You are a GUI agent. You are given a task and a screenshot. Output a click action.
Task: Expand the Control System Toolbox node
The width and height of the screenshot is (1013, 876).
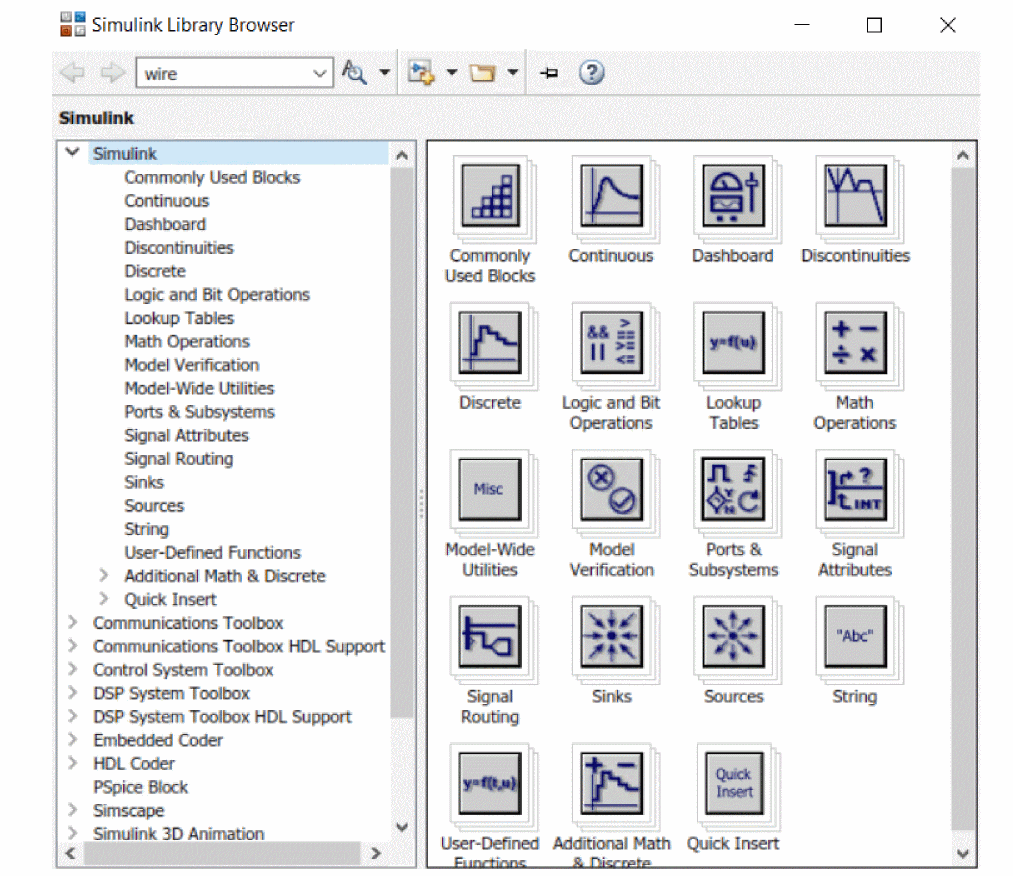click(73, 669)
